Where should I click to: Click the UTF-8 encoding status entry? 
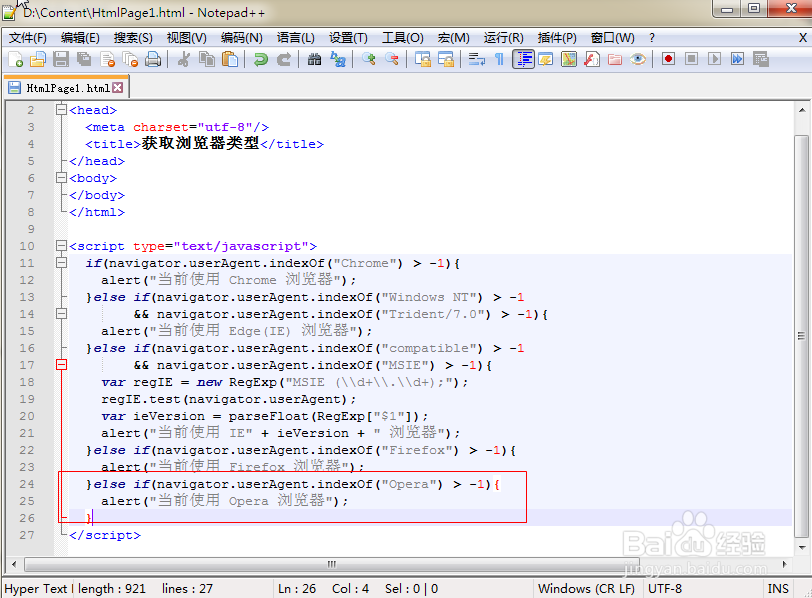665,589
